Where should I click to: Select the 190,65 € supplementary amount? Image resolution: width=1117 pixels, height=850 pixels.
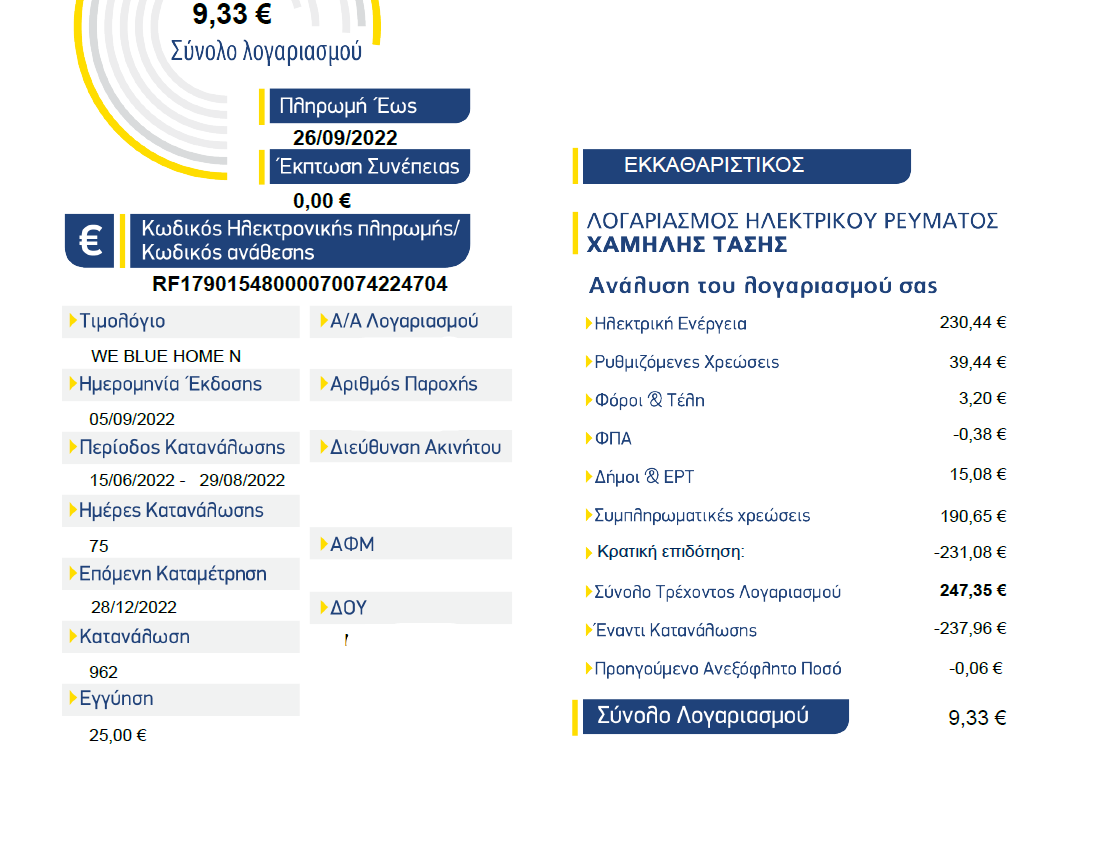click(973, 517)
